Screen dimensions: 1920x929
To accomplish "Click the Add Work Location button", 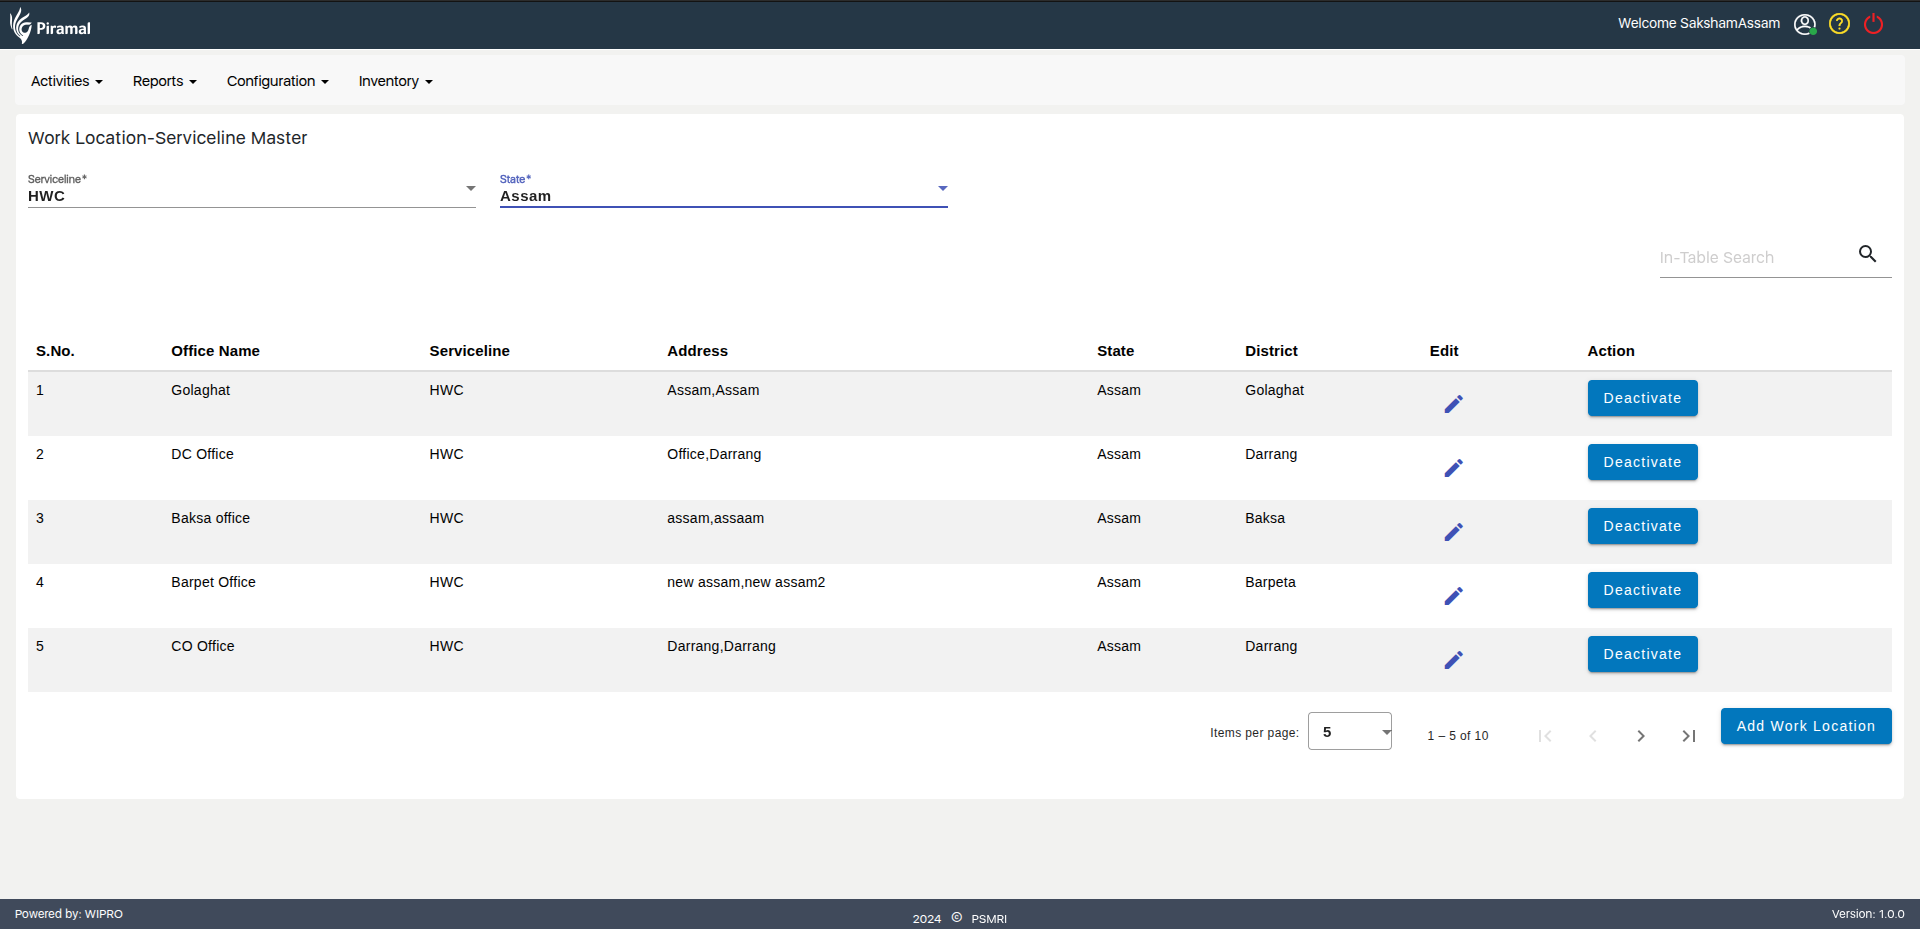I will pyautogui.click(x=1805, y=726).
